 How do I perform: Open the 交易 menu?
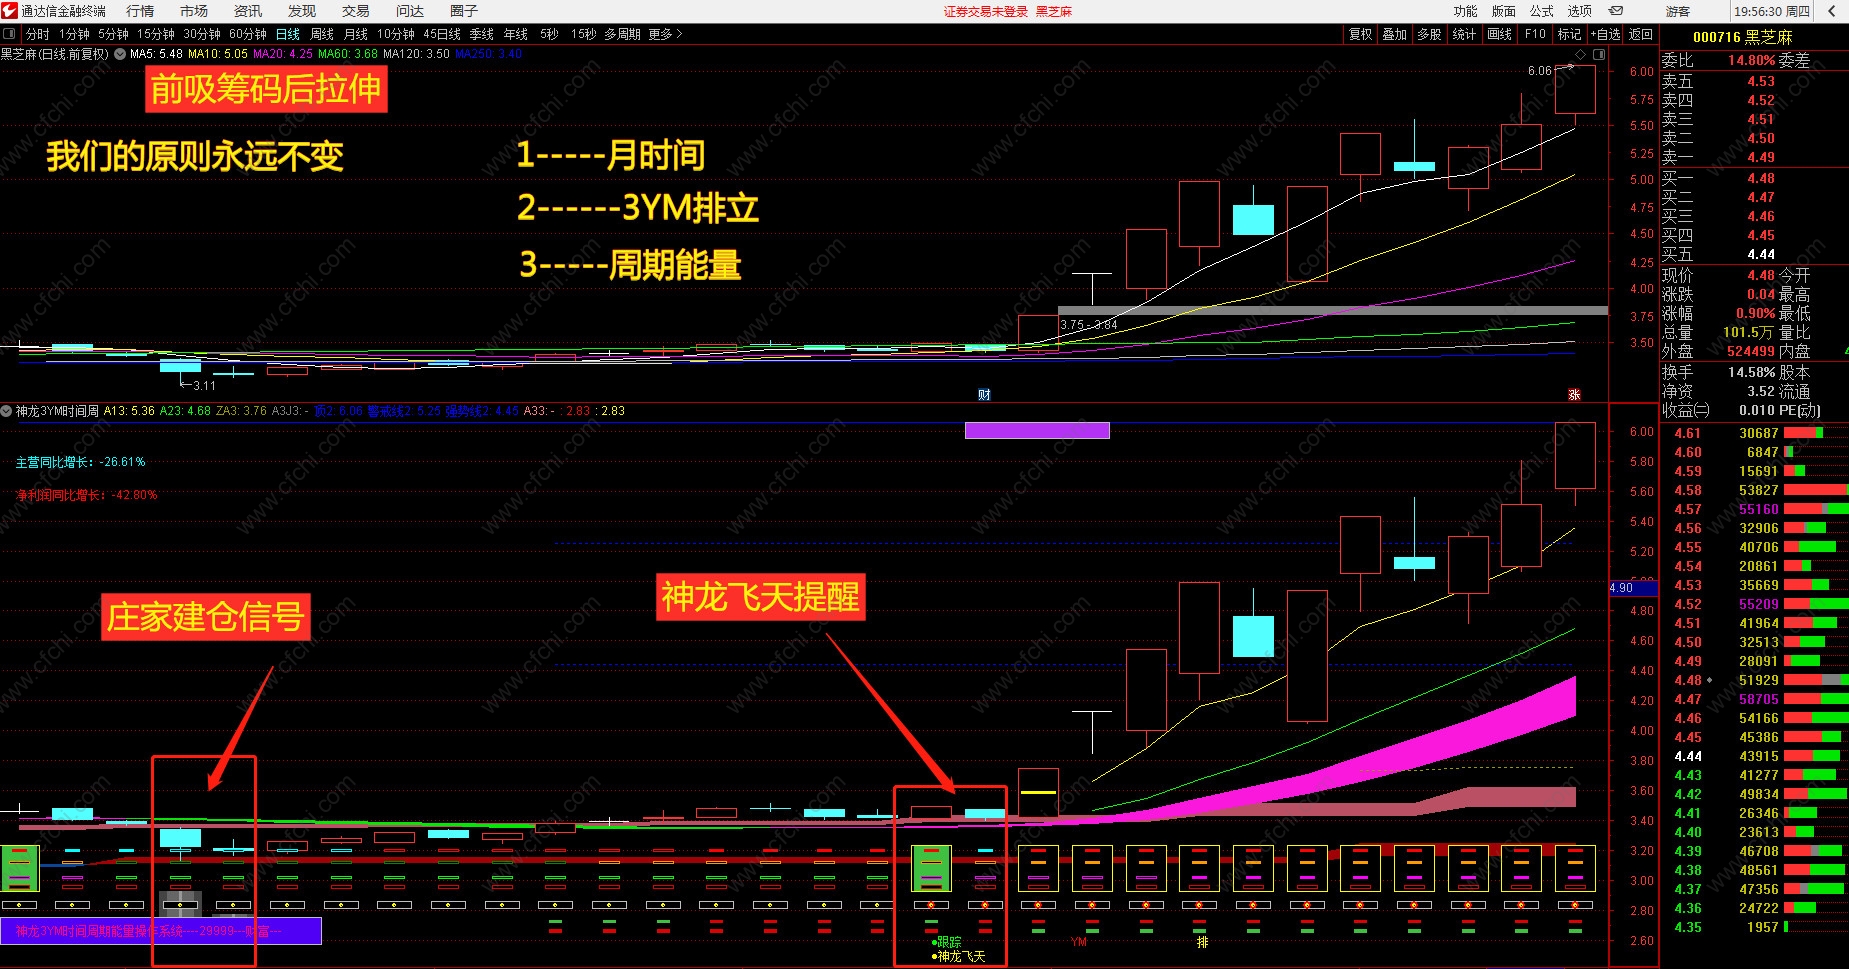pos(356,11)
